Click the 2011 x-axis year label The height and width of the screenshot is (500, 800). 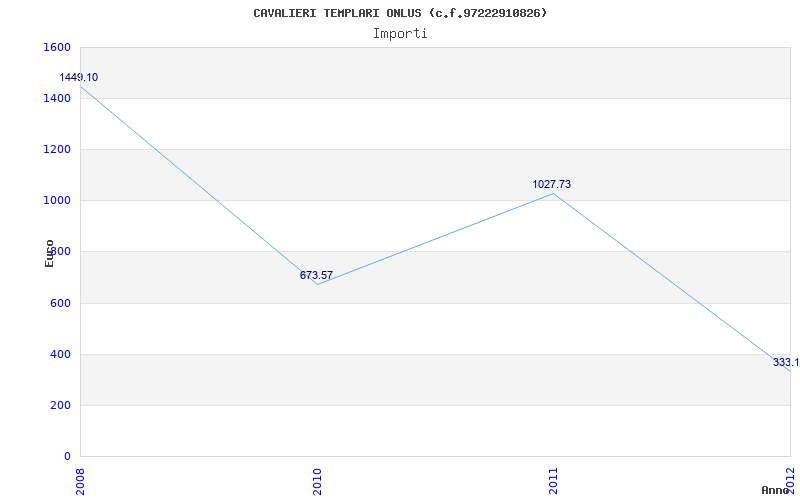(x=554, y=482)
